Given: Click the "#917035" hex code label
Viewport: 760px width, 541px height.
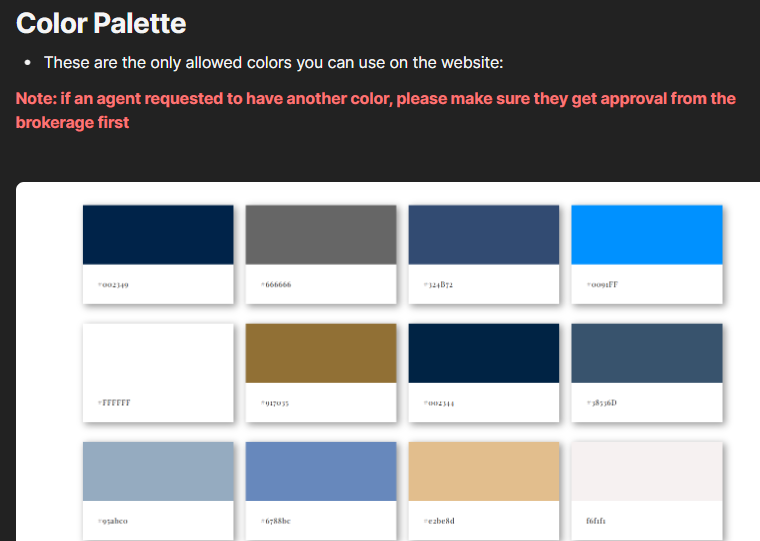Looking at the screenshot, I should (x=275, y=402).
